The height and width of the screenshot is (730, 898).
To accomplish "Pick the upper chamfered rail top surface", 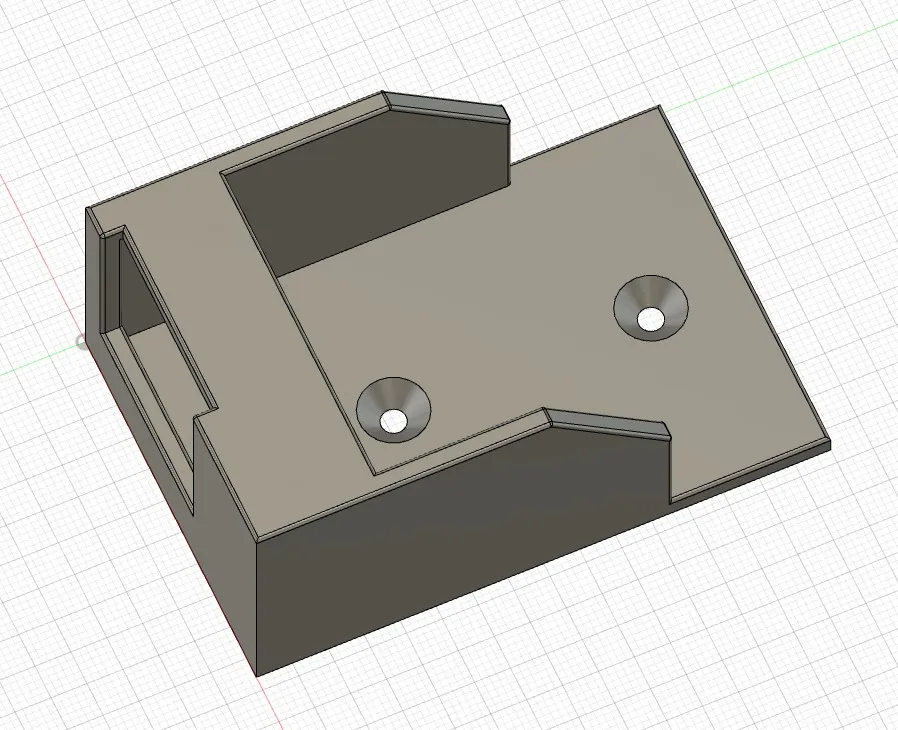I will [445, 108].
